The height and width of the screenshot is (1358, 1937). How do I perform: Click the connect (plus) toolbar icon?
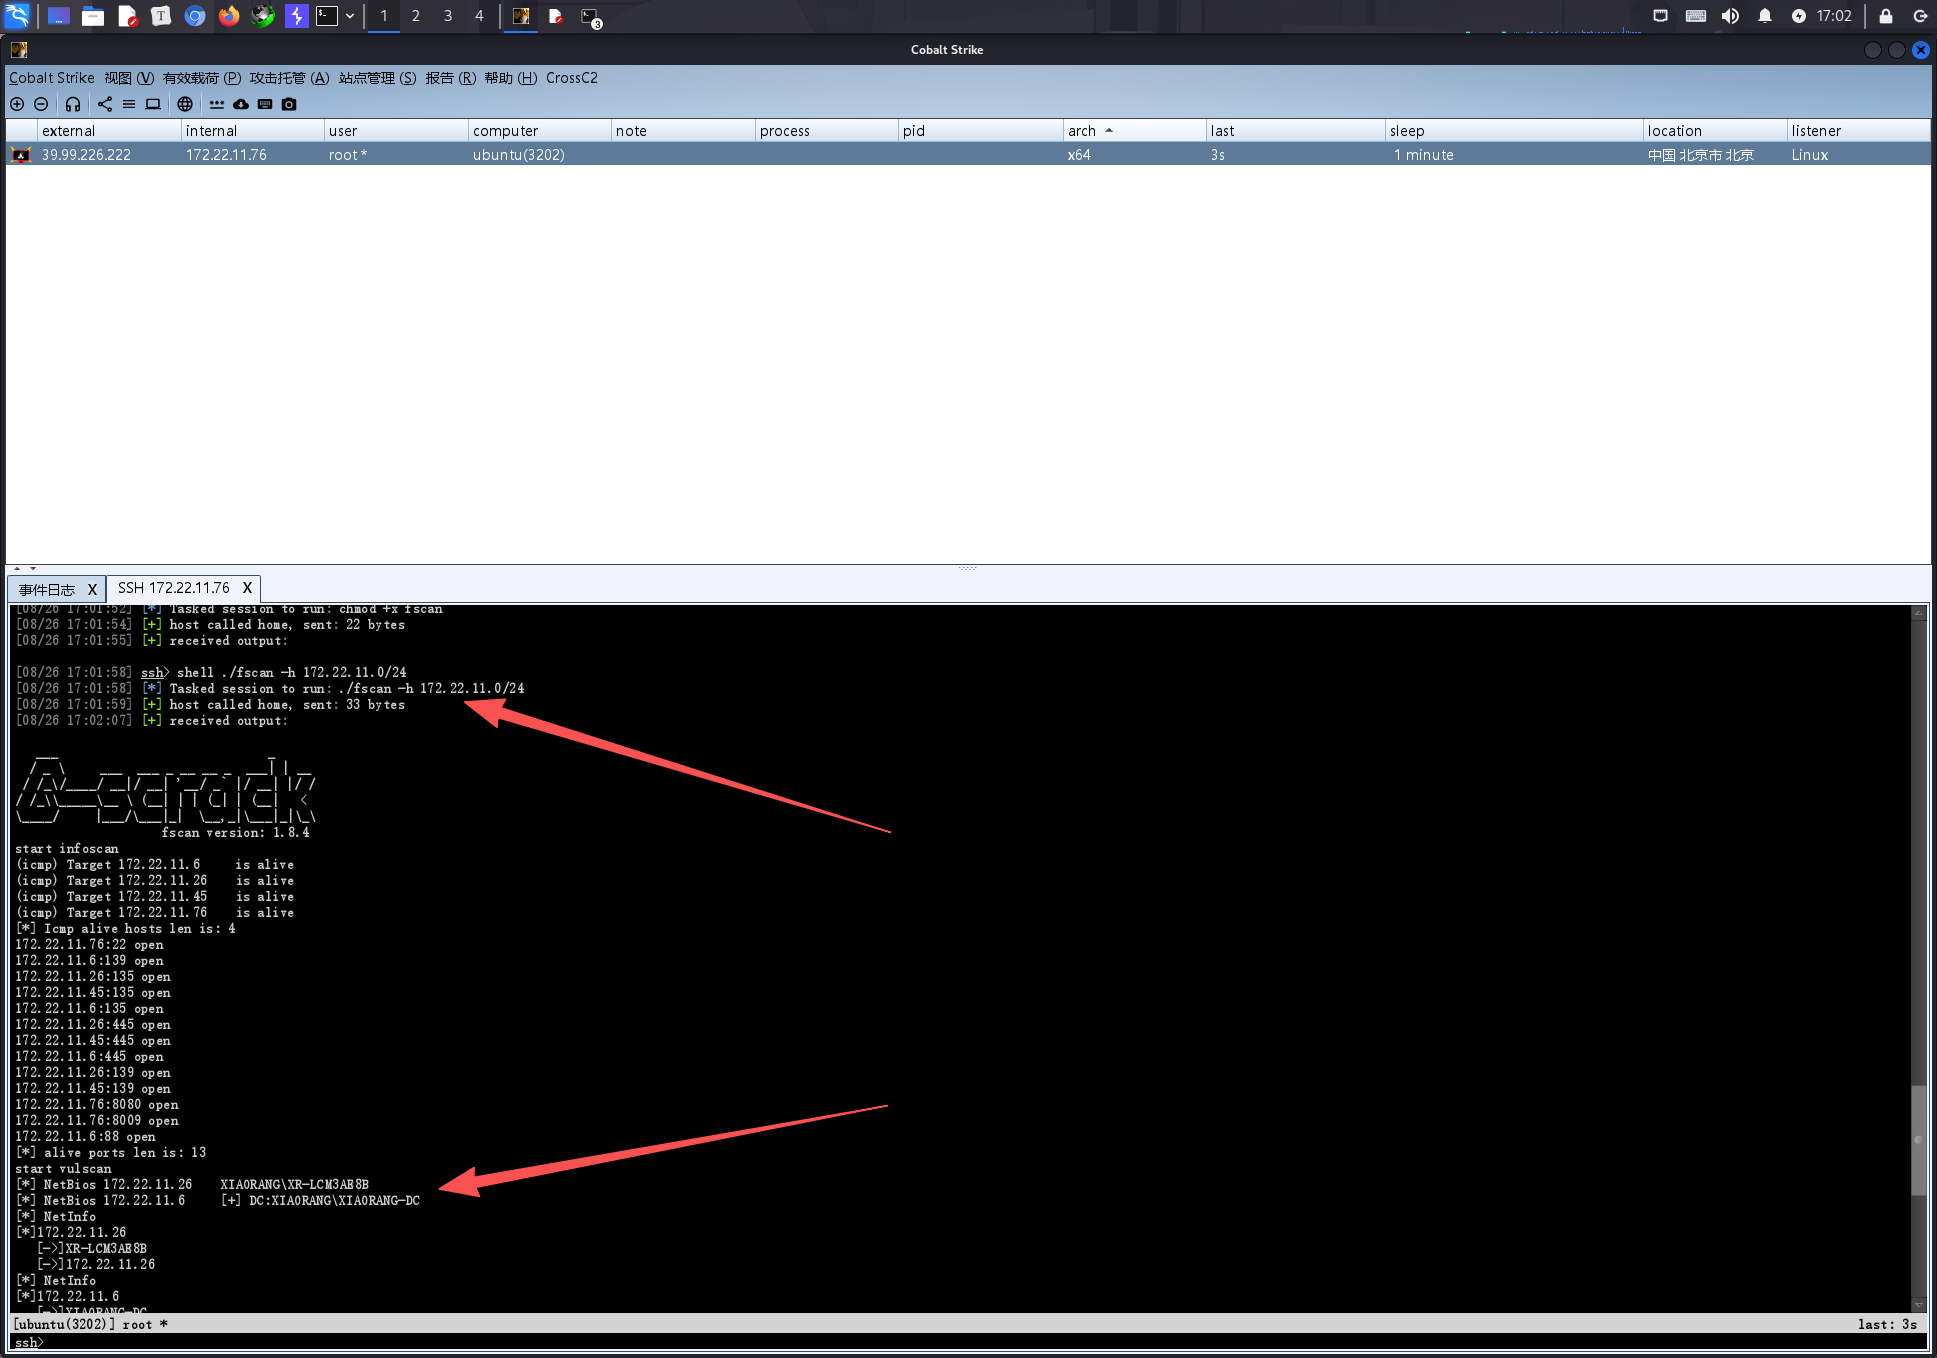[x=17, y=104]
